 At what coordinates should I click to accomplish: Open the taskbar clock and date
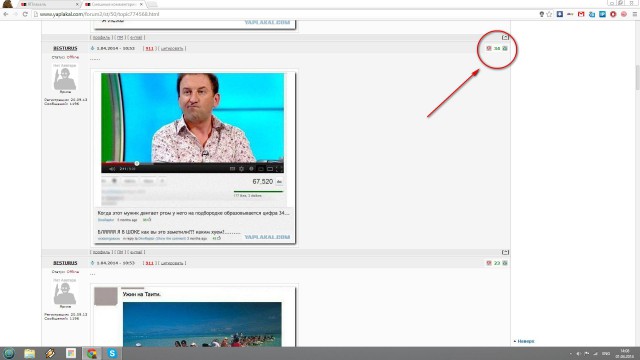pyautogui.click(x=625, y=353)
